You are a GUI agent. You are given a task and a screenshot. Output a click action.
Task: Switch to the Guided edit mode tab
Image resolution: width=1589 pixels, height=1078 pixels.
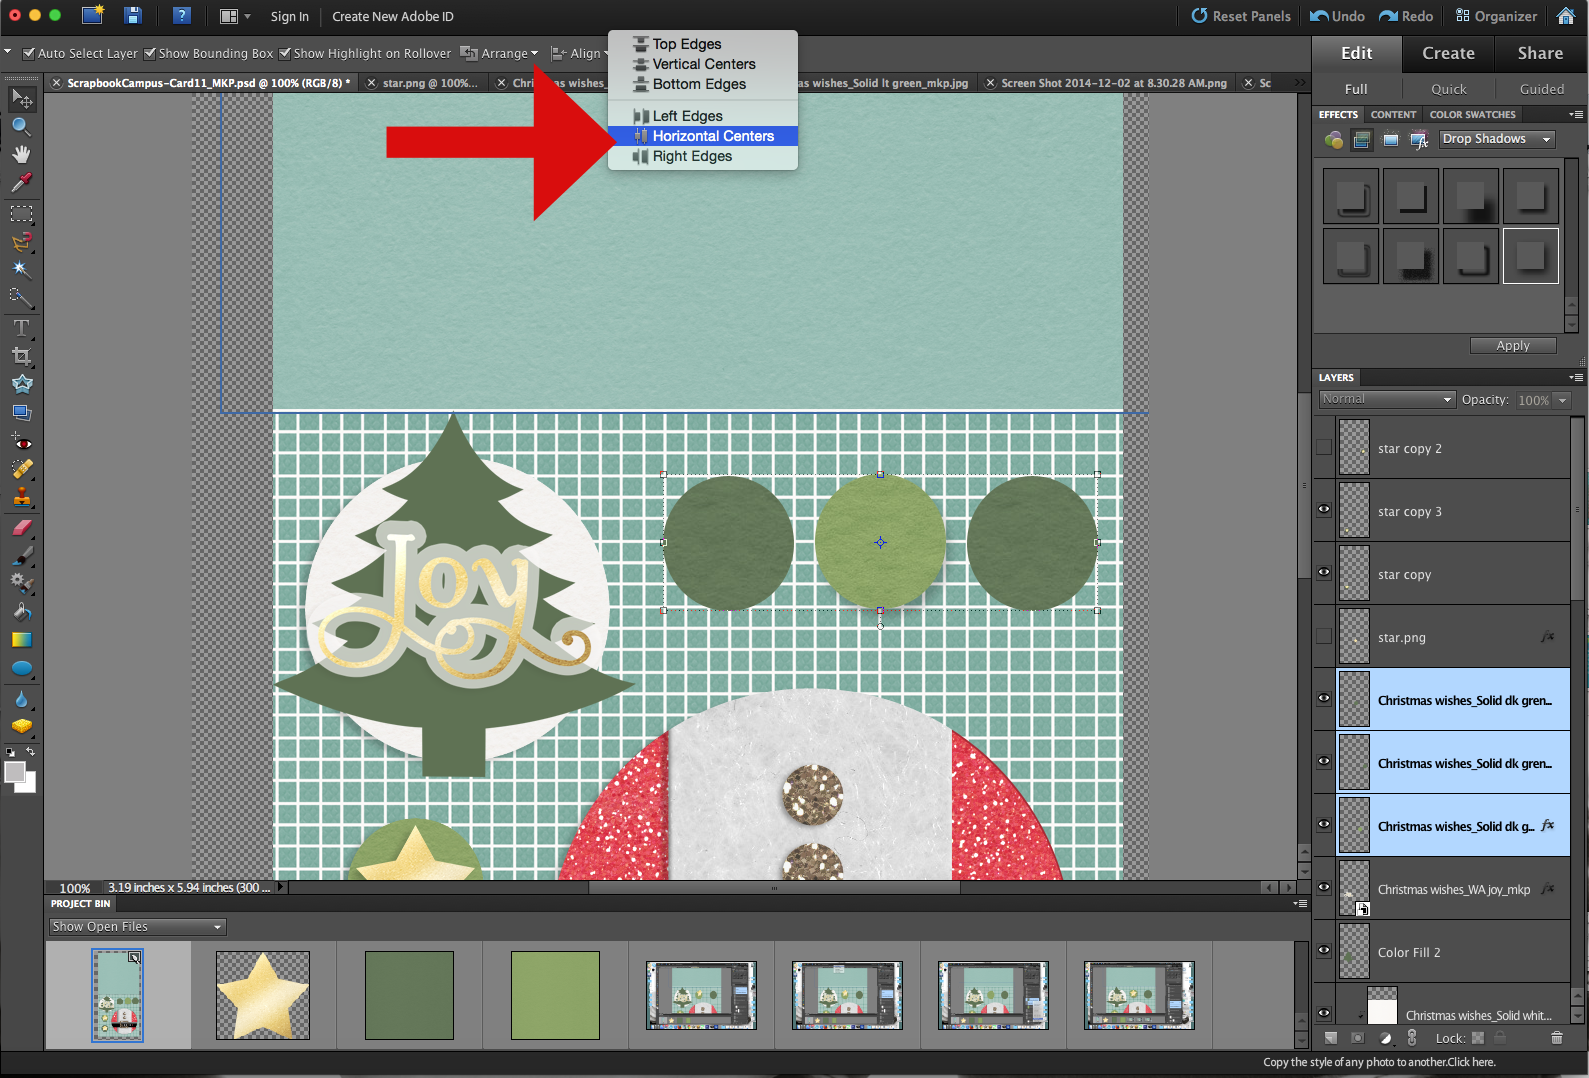point(1541,89)
